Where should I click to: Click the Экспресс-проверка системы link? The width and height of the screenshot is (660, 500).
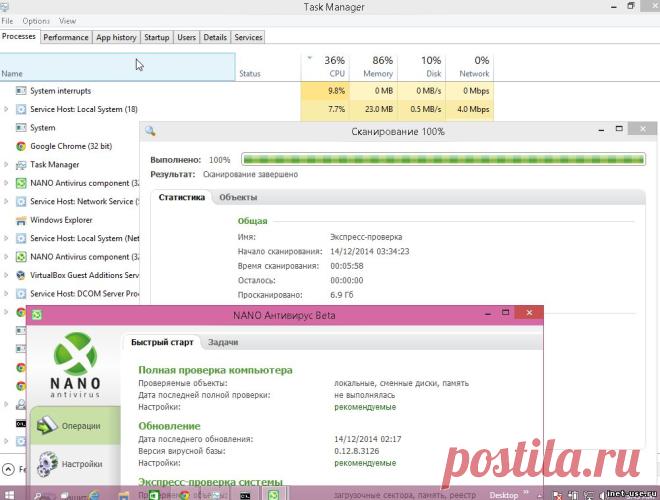210,481
